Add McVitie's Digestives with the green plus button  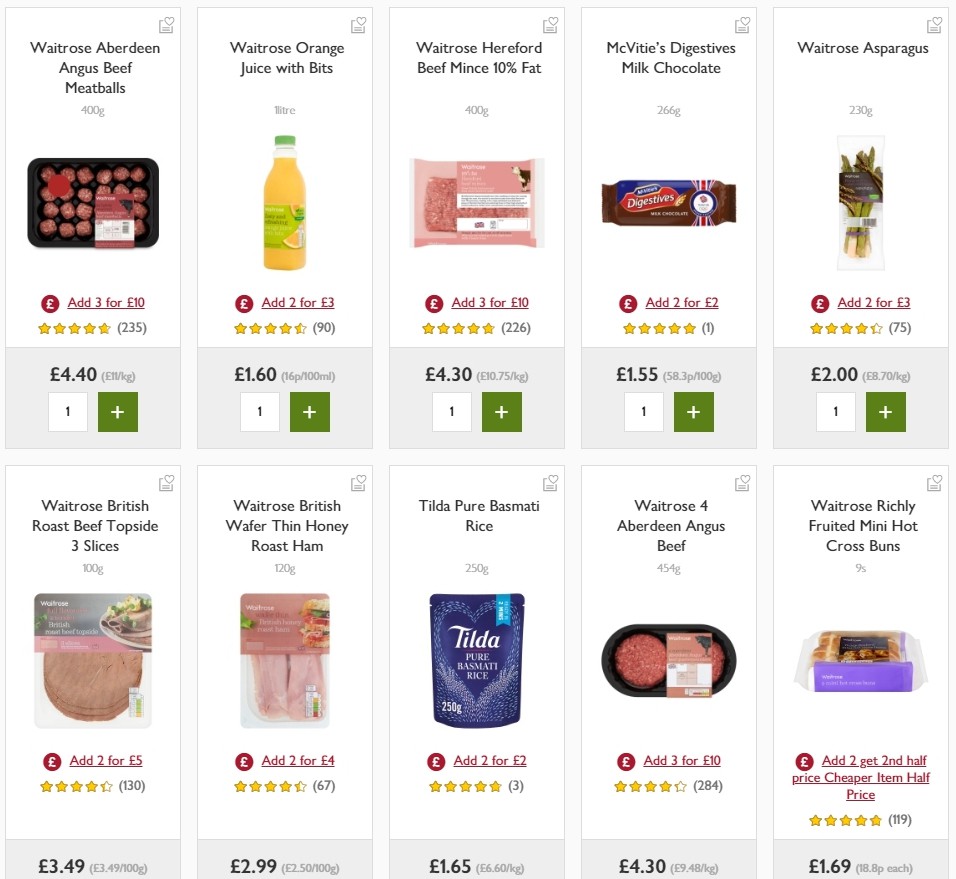(694, 411)
